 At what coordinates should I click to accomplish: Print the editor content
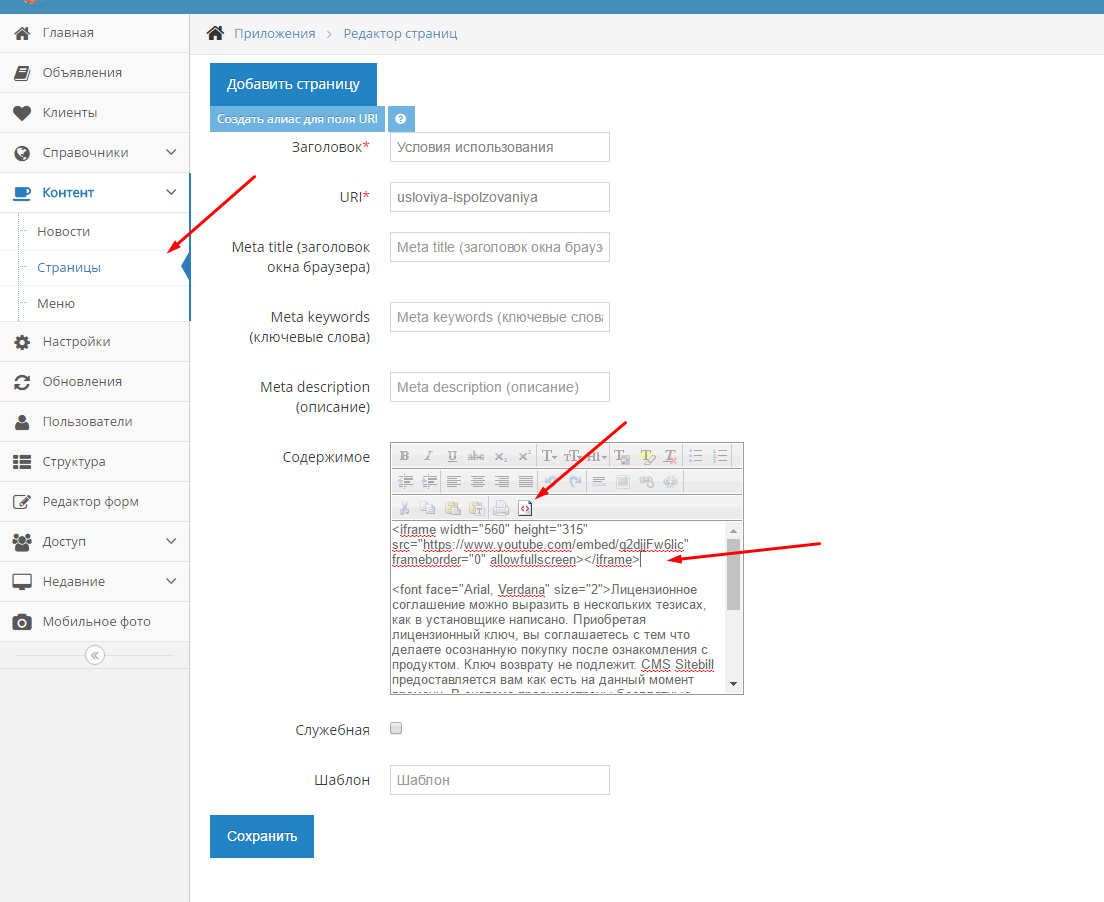click(501, 508)
